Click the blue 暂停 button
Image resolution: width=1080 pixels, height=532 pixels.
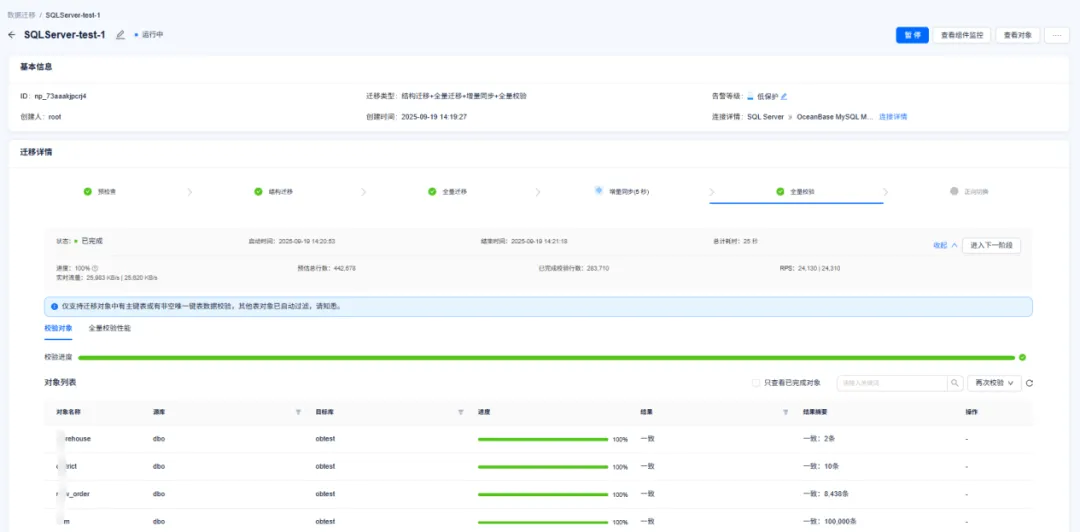pos(912,35)
